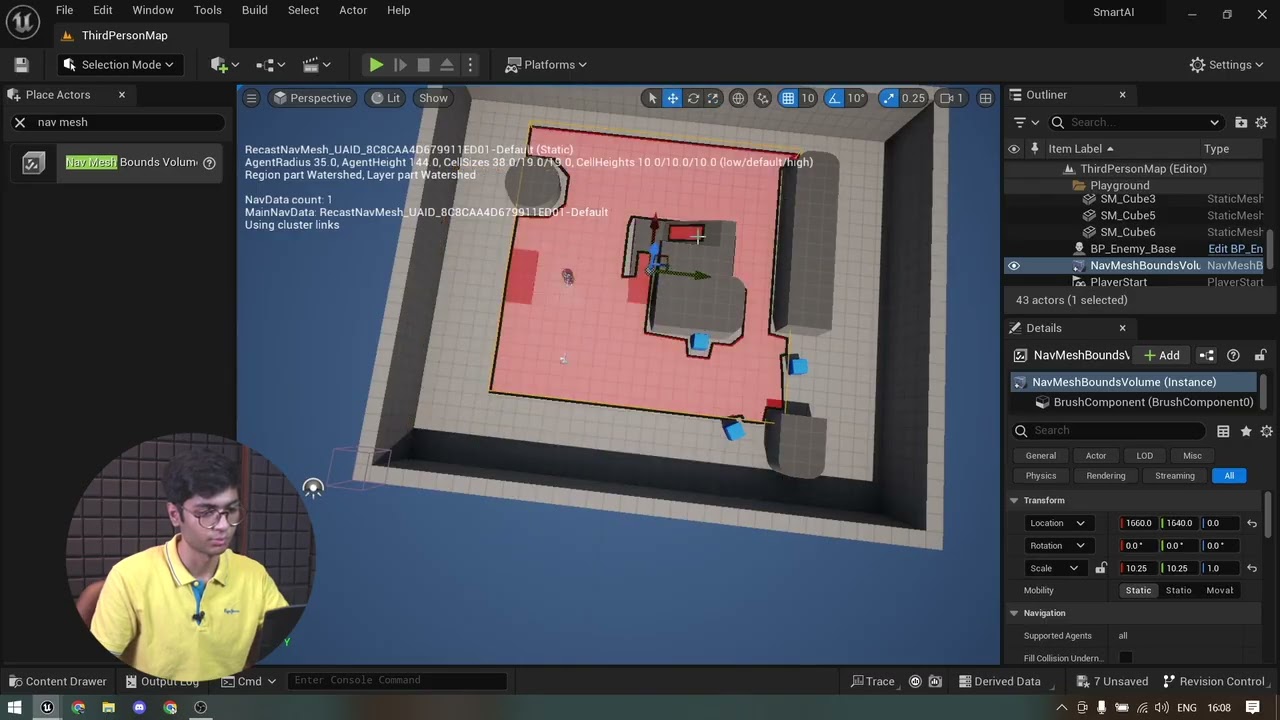Image resolution: width=1280 pixels, height=720 pixels.
Task: Toggle property matrix table view icon
Action: click(1223, 431)
